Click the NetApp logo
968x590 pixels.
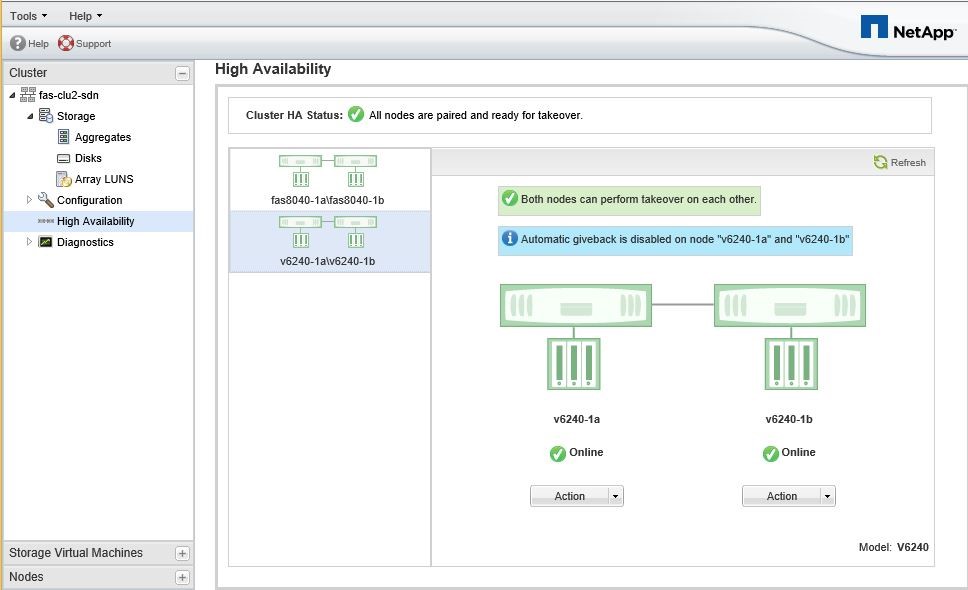pos(908,28)
